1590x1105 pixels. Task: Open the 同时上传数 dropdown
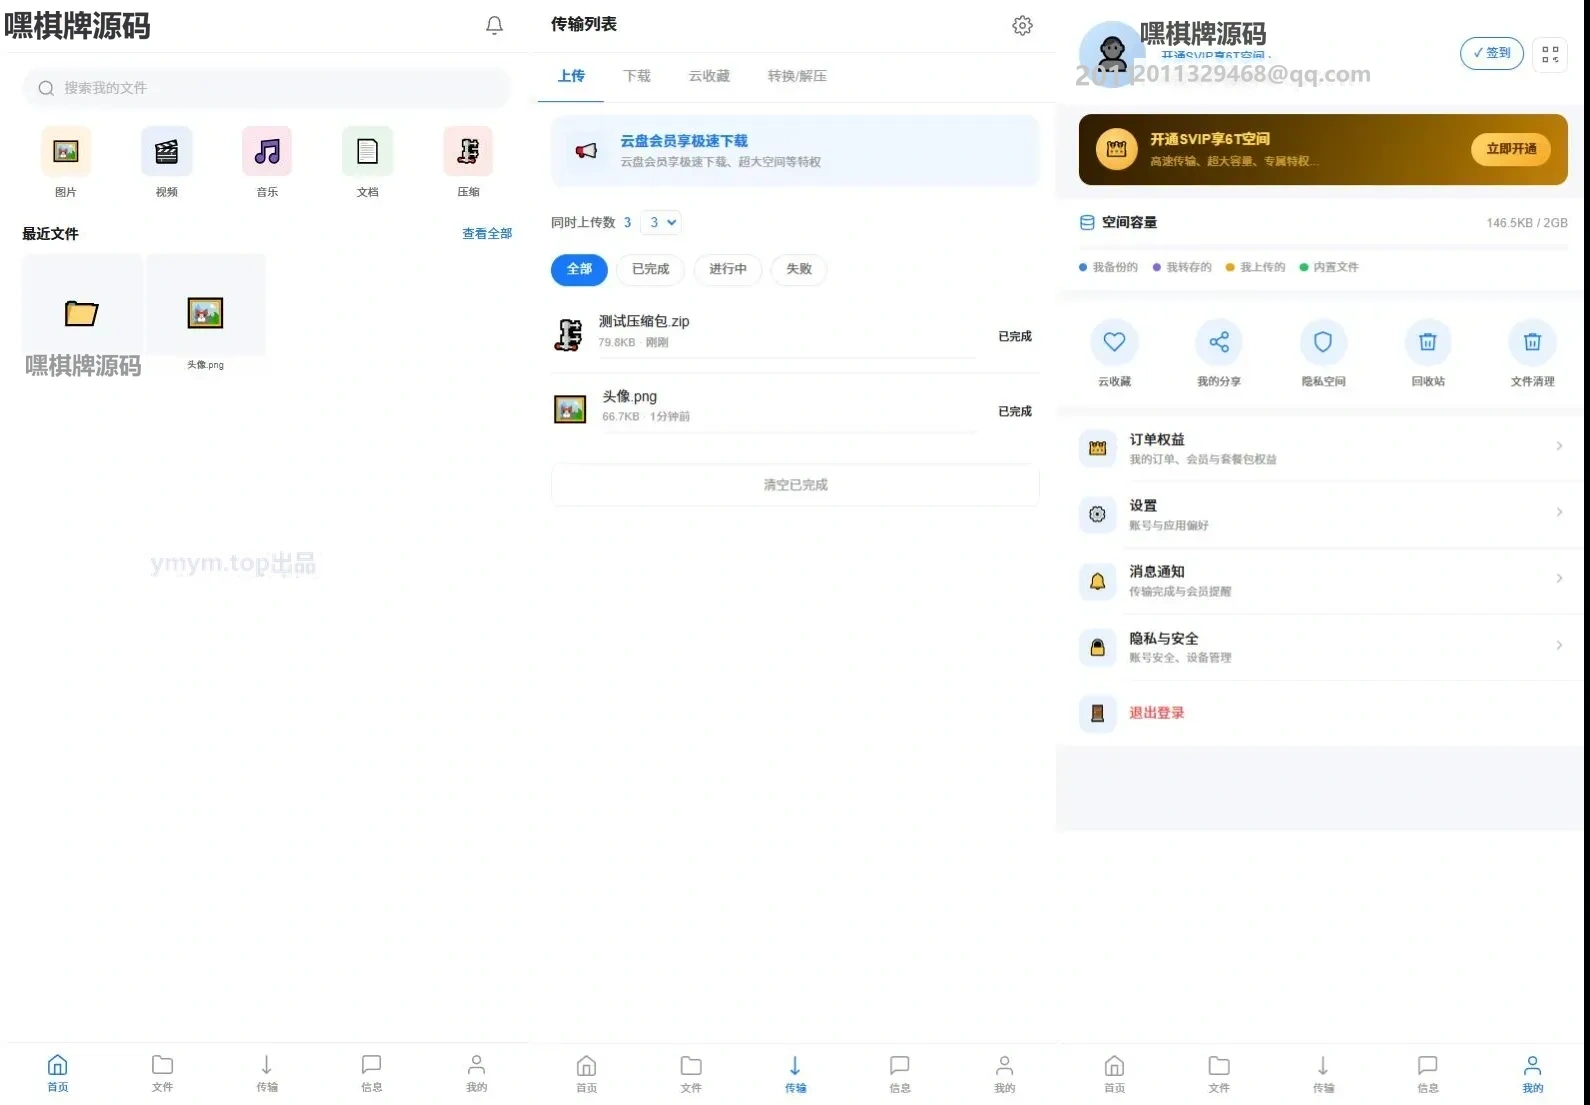[661, 222]
